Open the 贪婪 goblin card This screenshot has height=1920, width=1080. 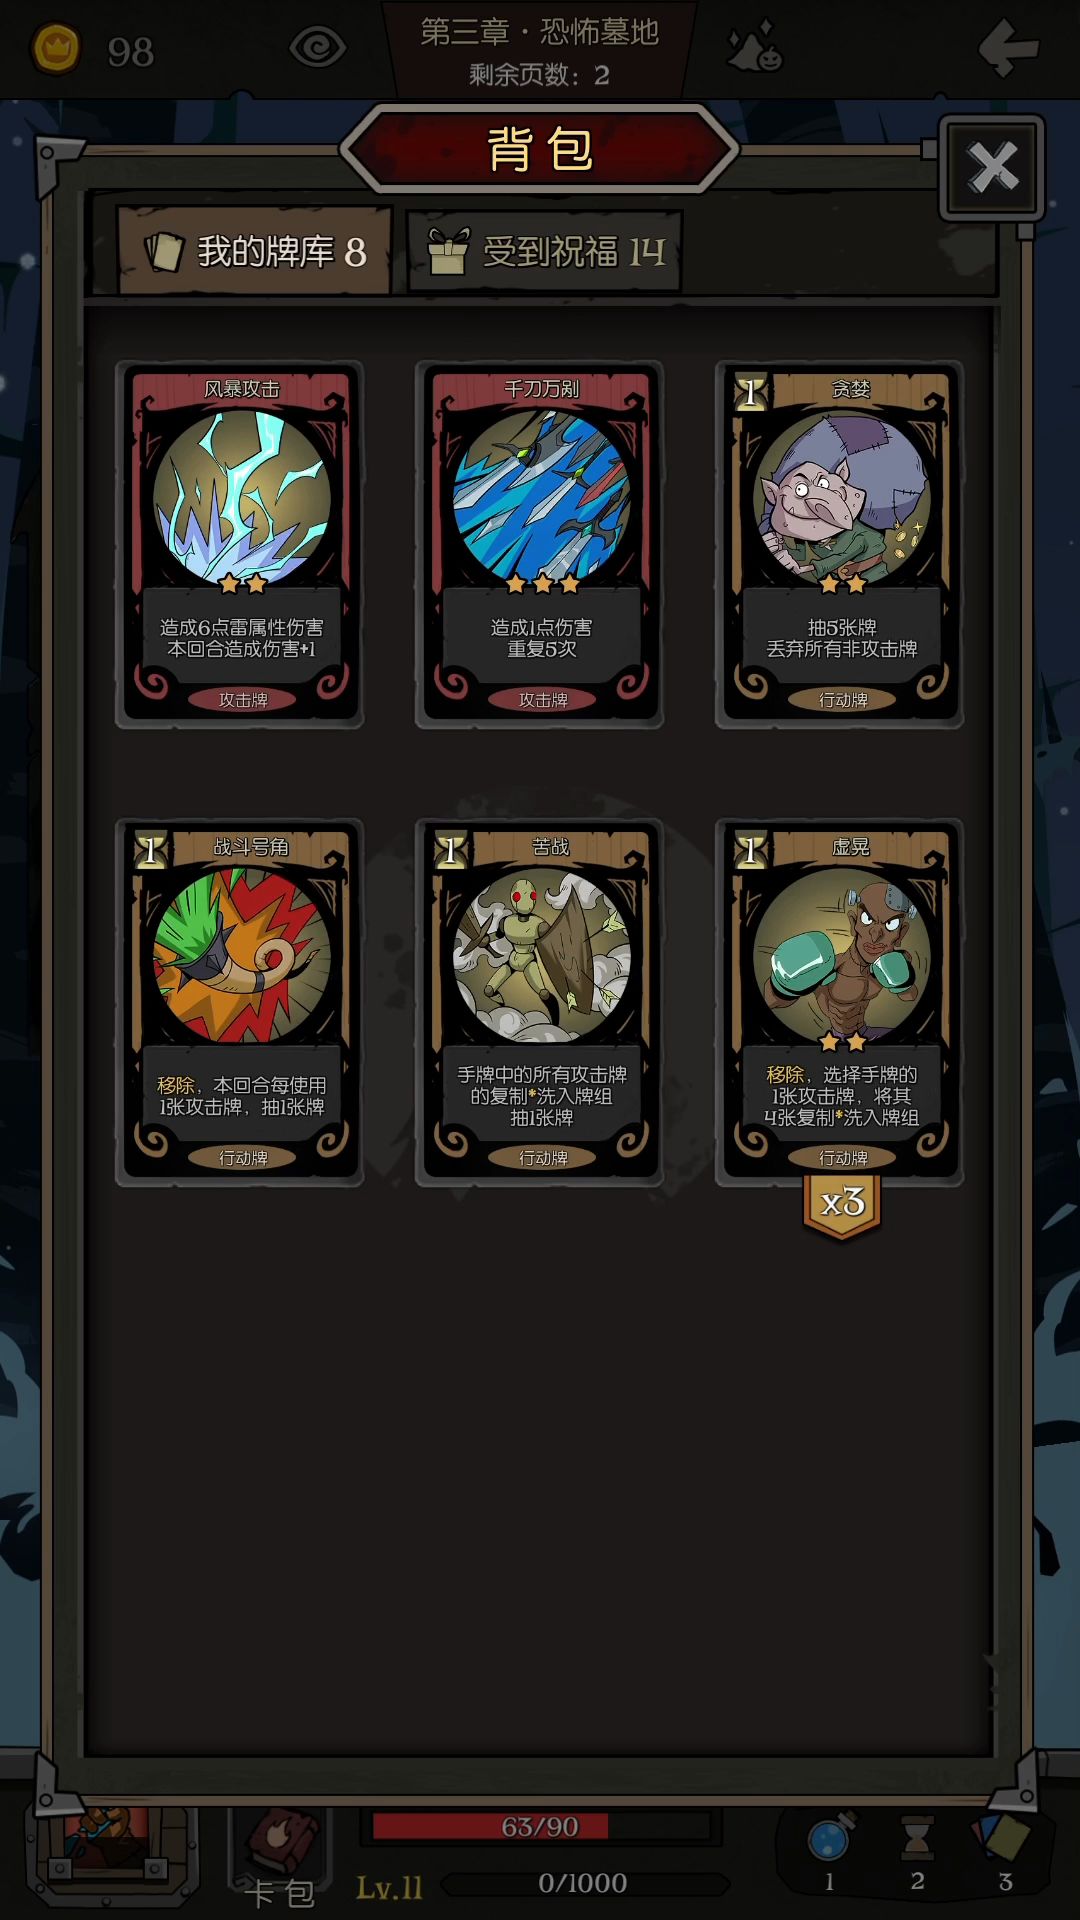[840, 544]
